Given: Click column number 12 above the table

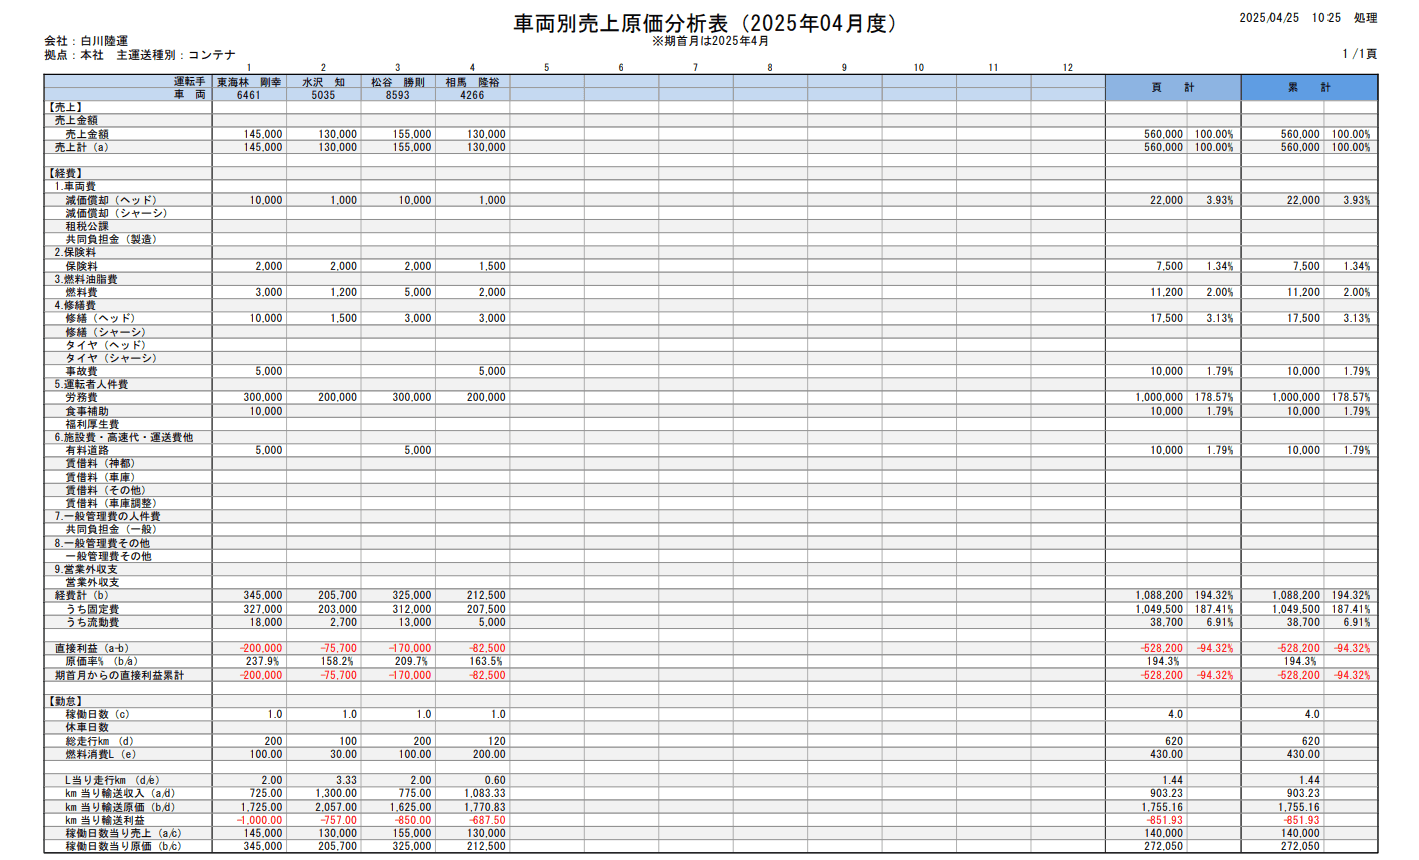Looking at the screenshot, I should (x=1067, y=68).
